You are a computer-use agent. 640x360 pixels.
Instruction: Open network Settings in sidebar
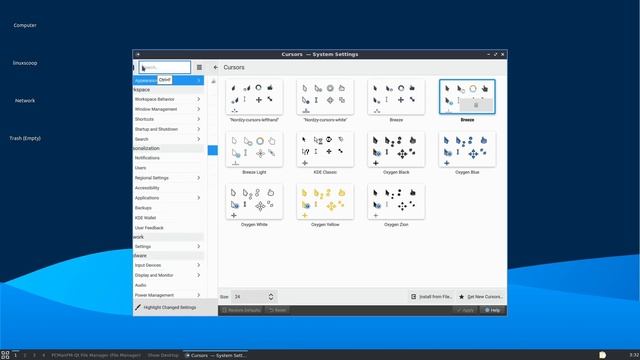(168, 247)
